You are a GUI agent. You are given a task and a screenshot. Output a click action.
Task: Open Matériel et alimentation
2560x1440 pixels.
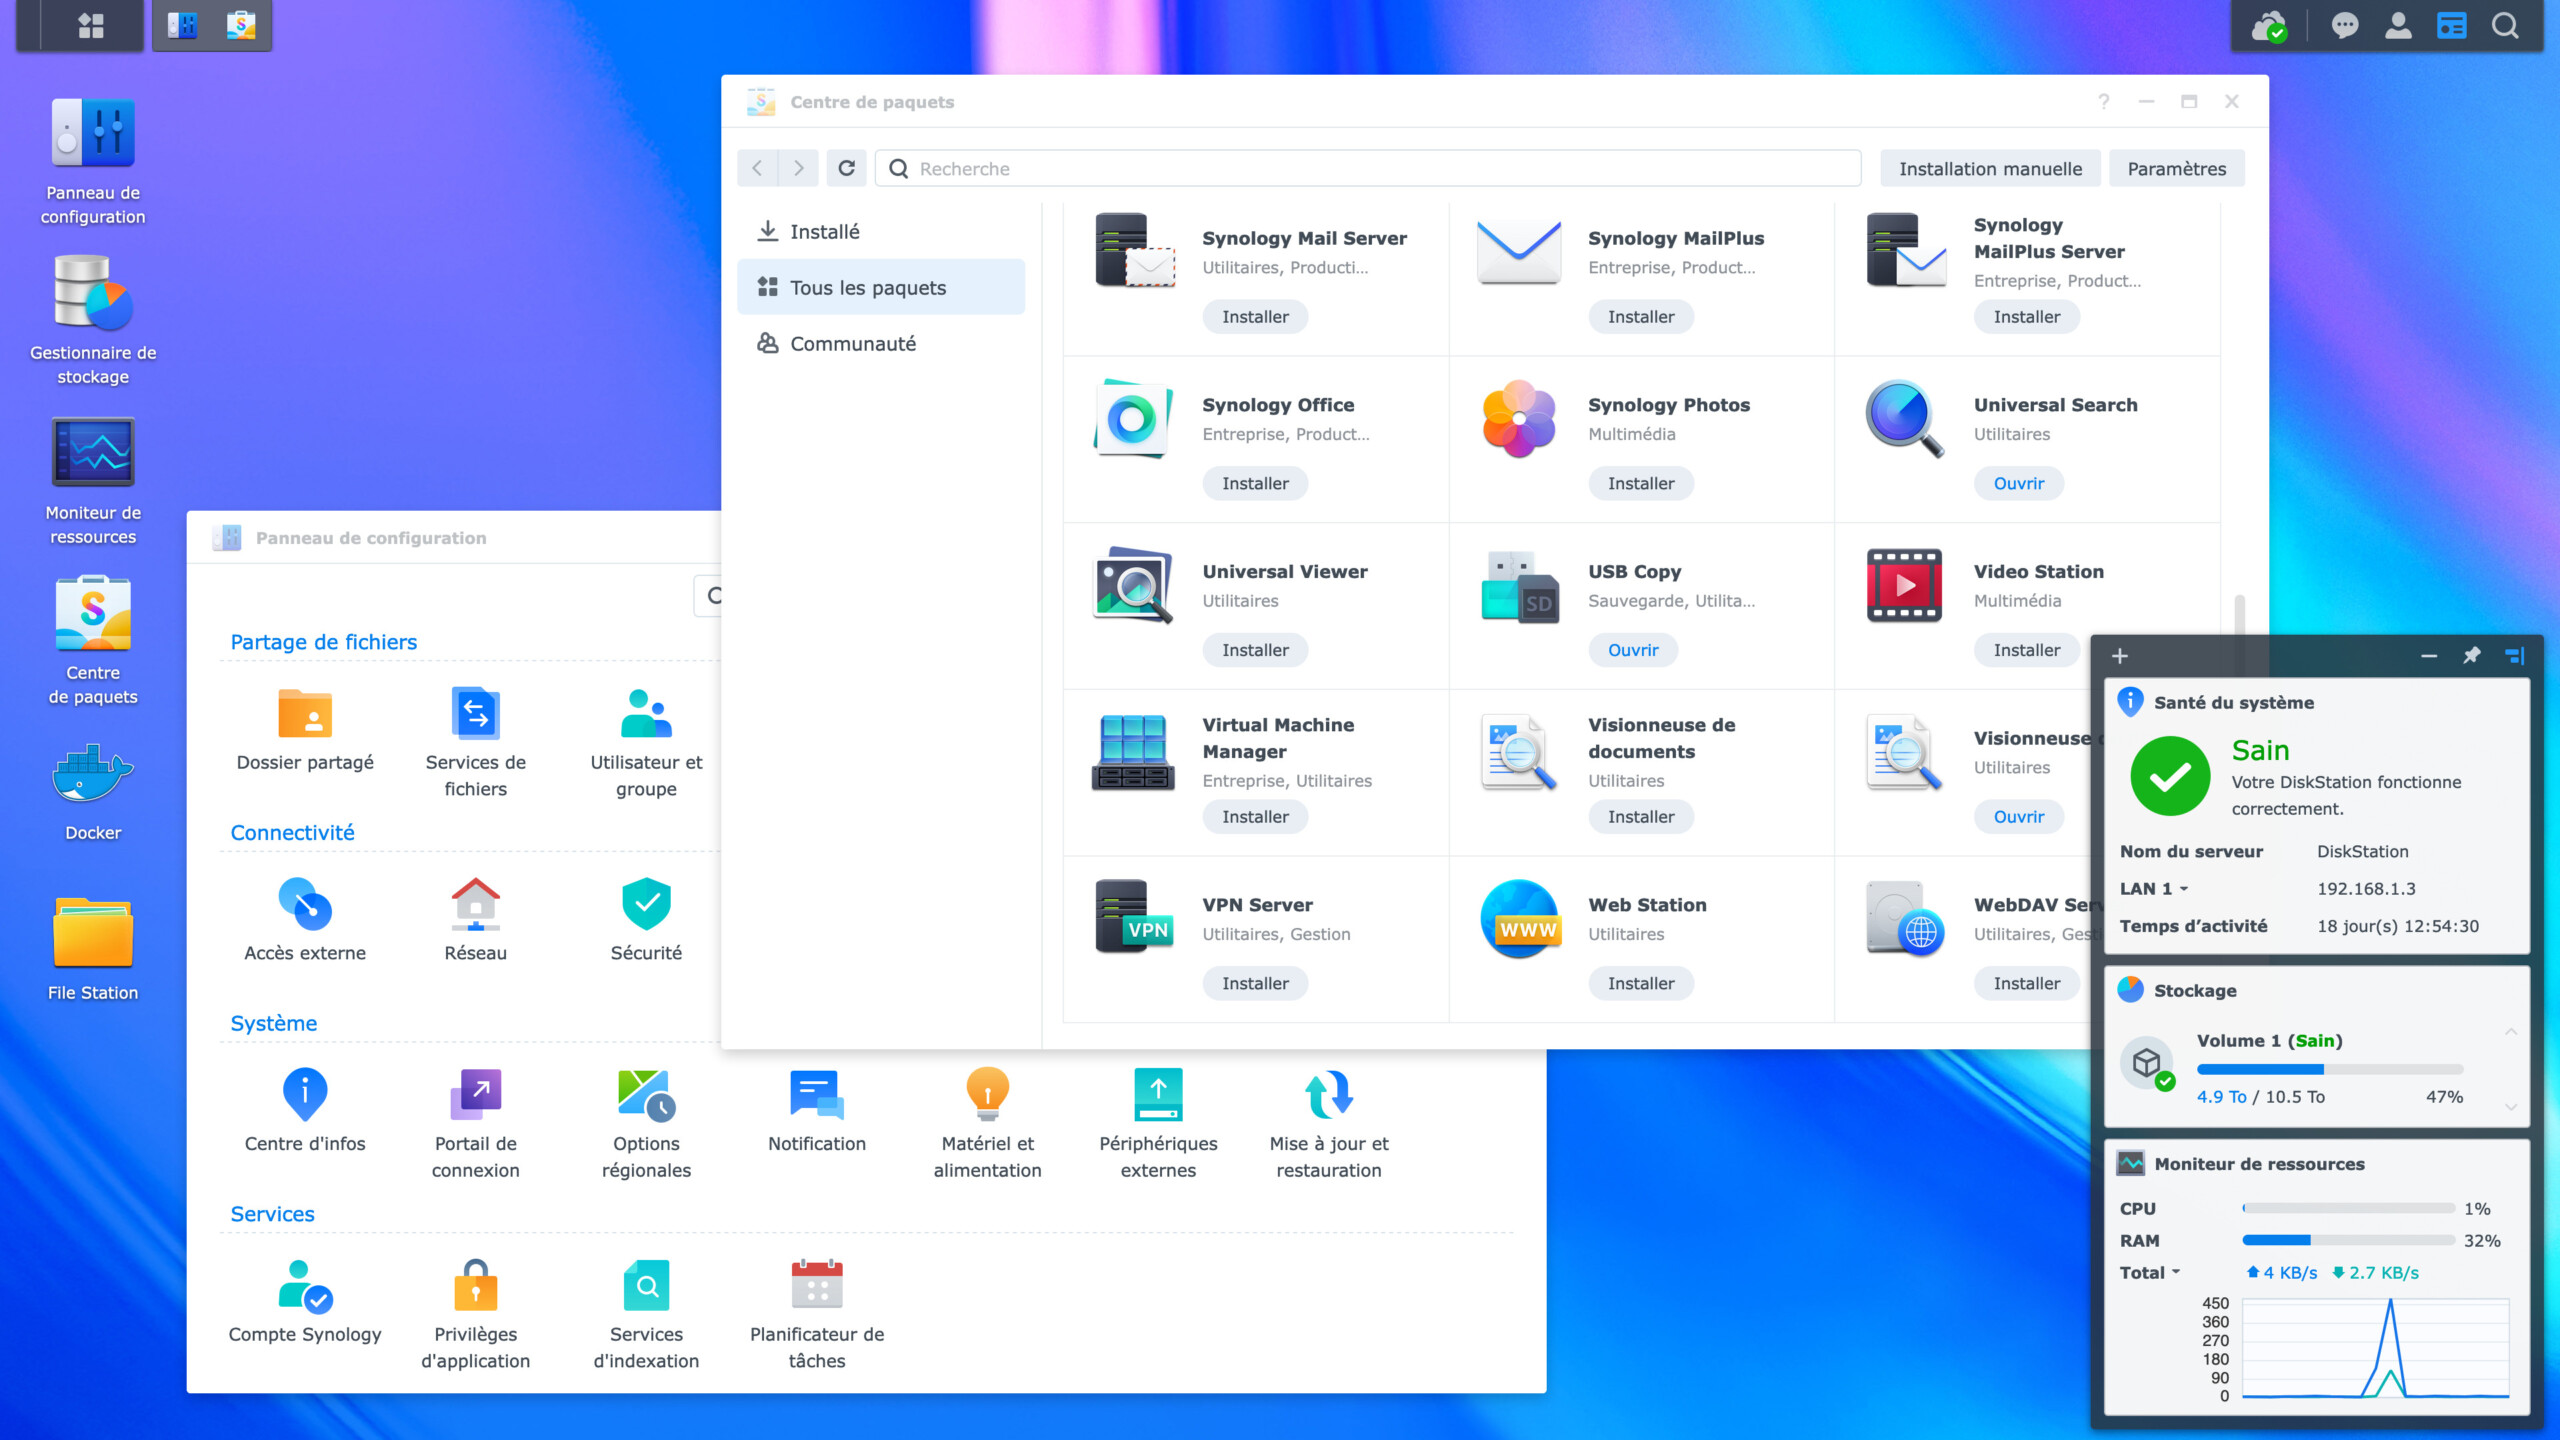point(988,1124)
